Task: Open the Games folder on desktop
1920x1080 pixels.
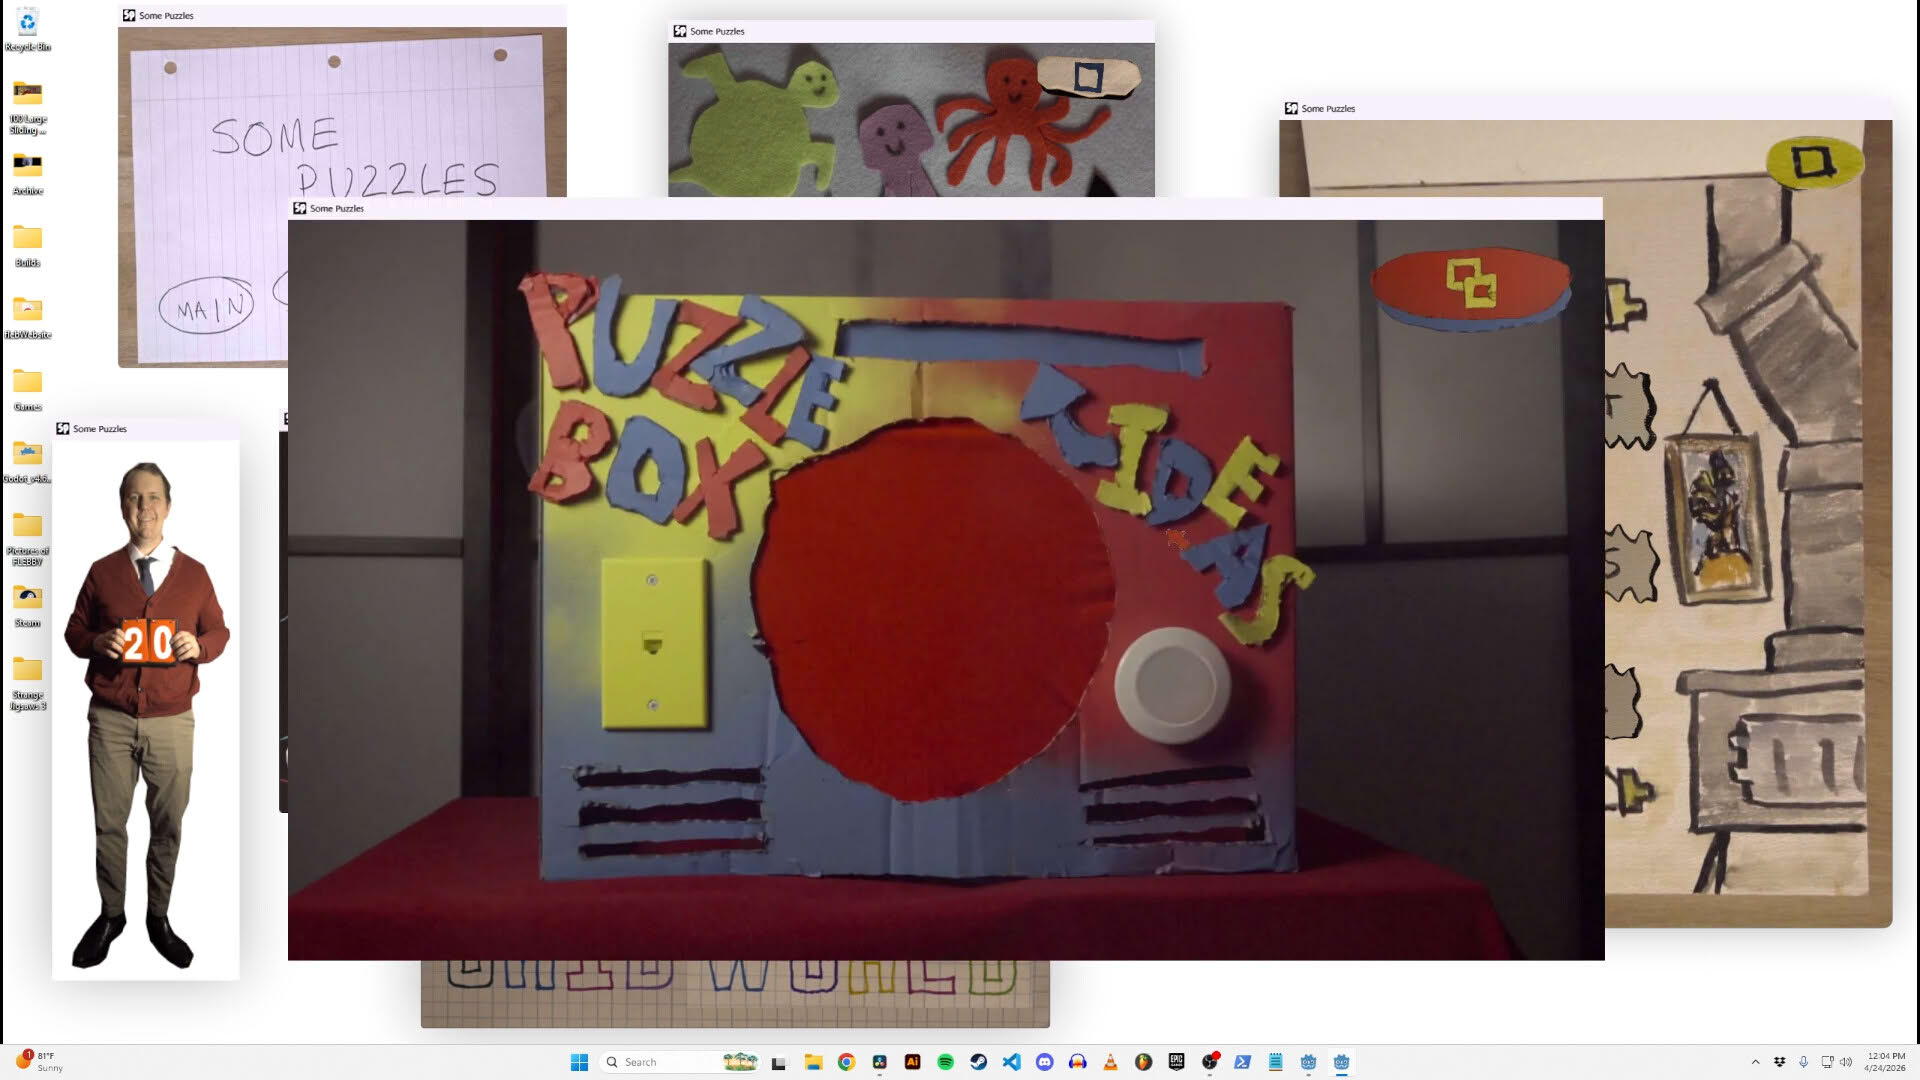Action: point(28,389)
